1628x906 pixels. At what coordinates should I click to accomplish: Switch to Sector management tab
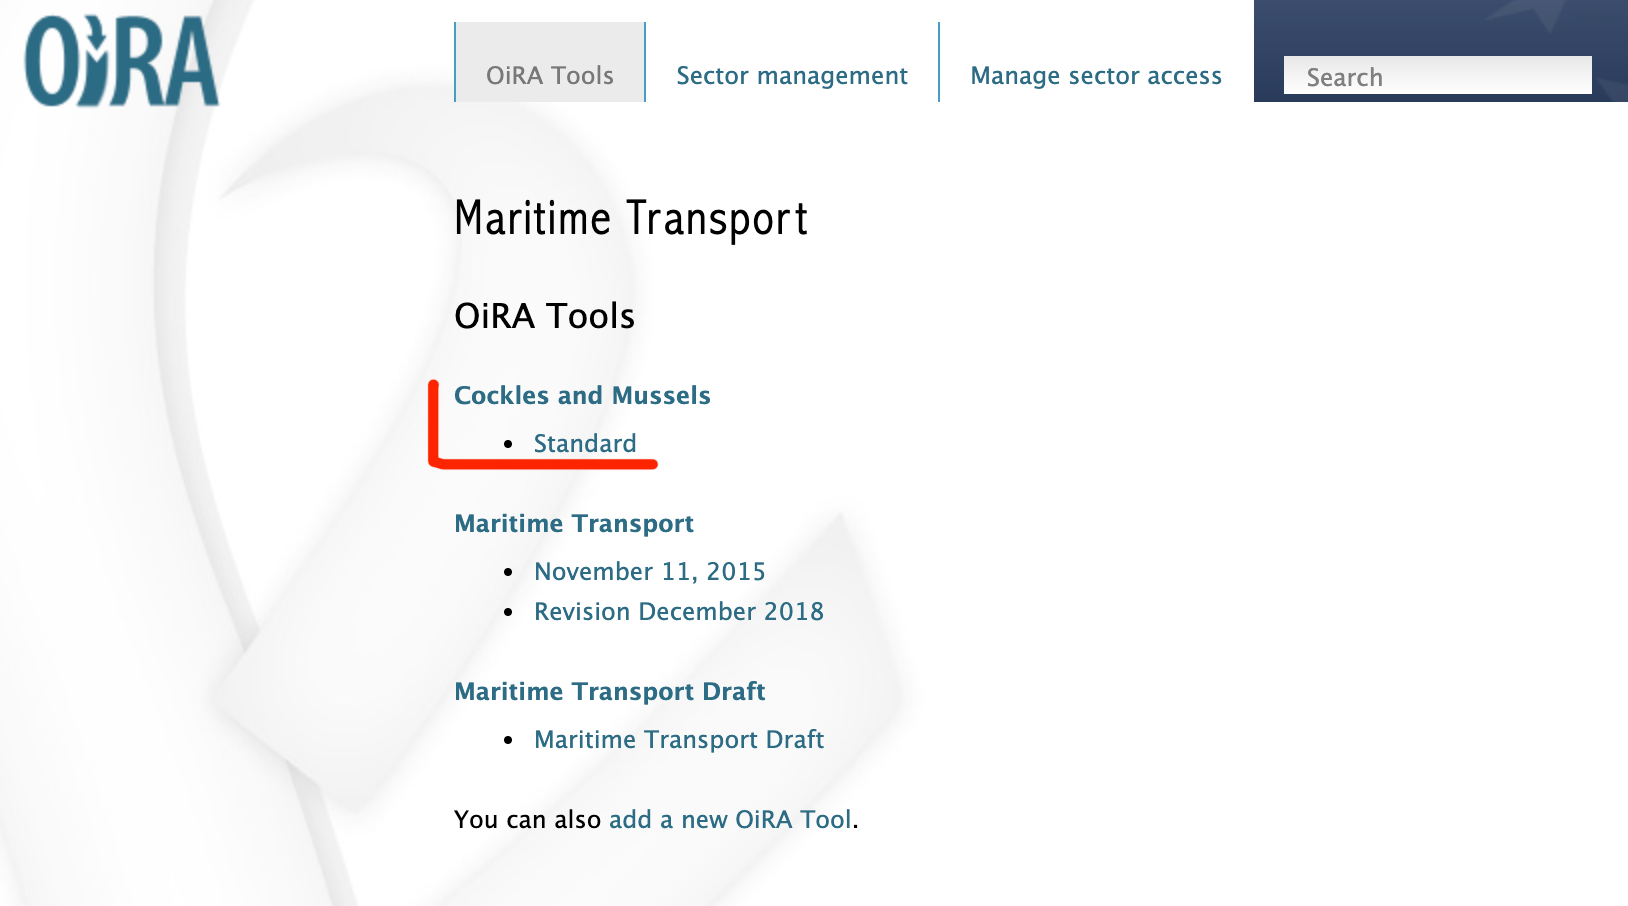tap(791, 74)
